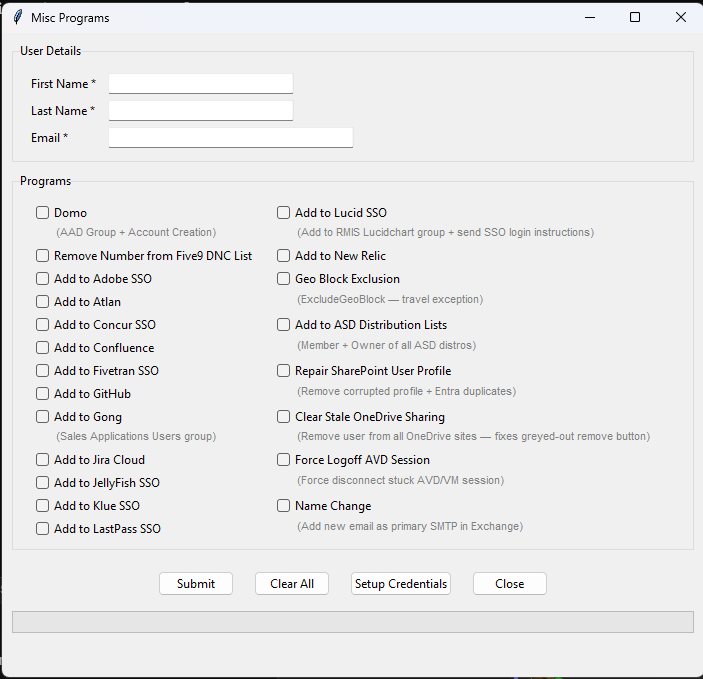The width and height of the screenshot is (703, 679).
Task: Enable Remove Number from Five9 DNC List
Action: coord(43,256)
